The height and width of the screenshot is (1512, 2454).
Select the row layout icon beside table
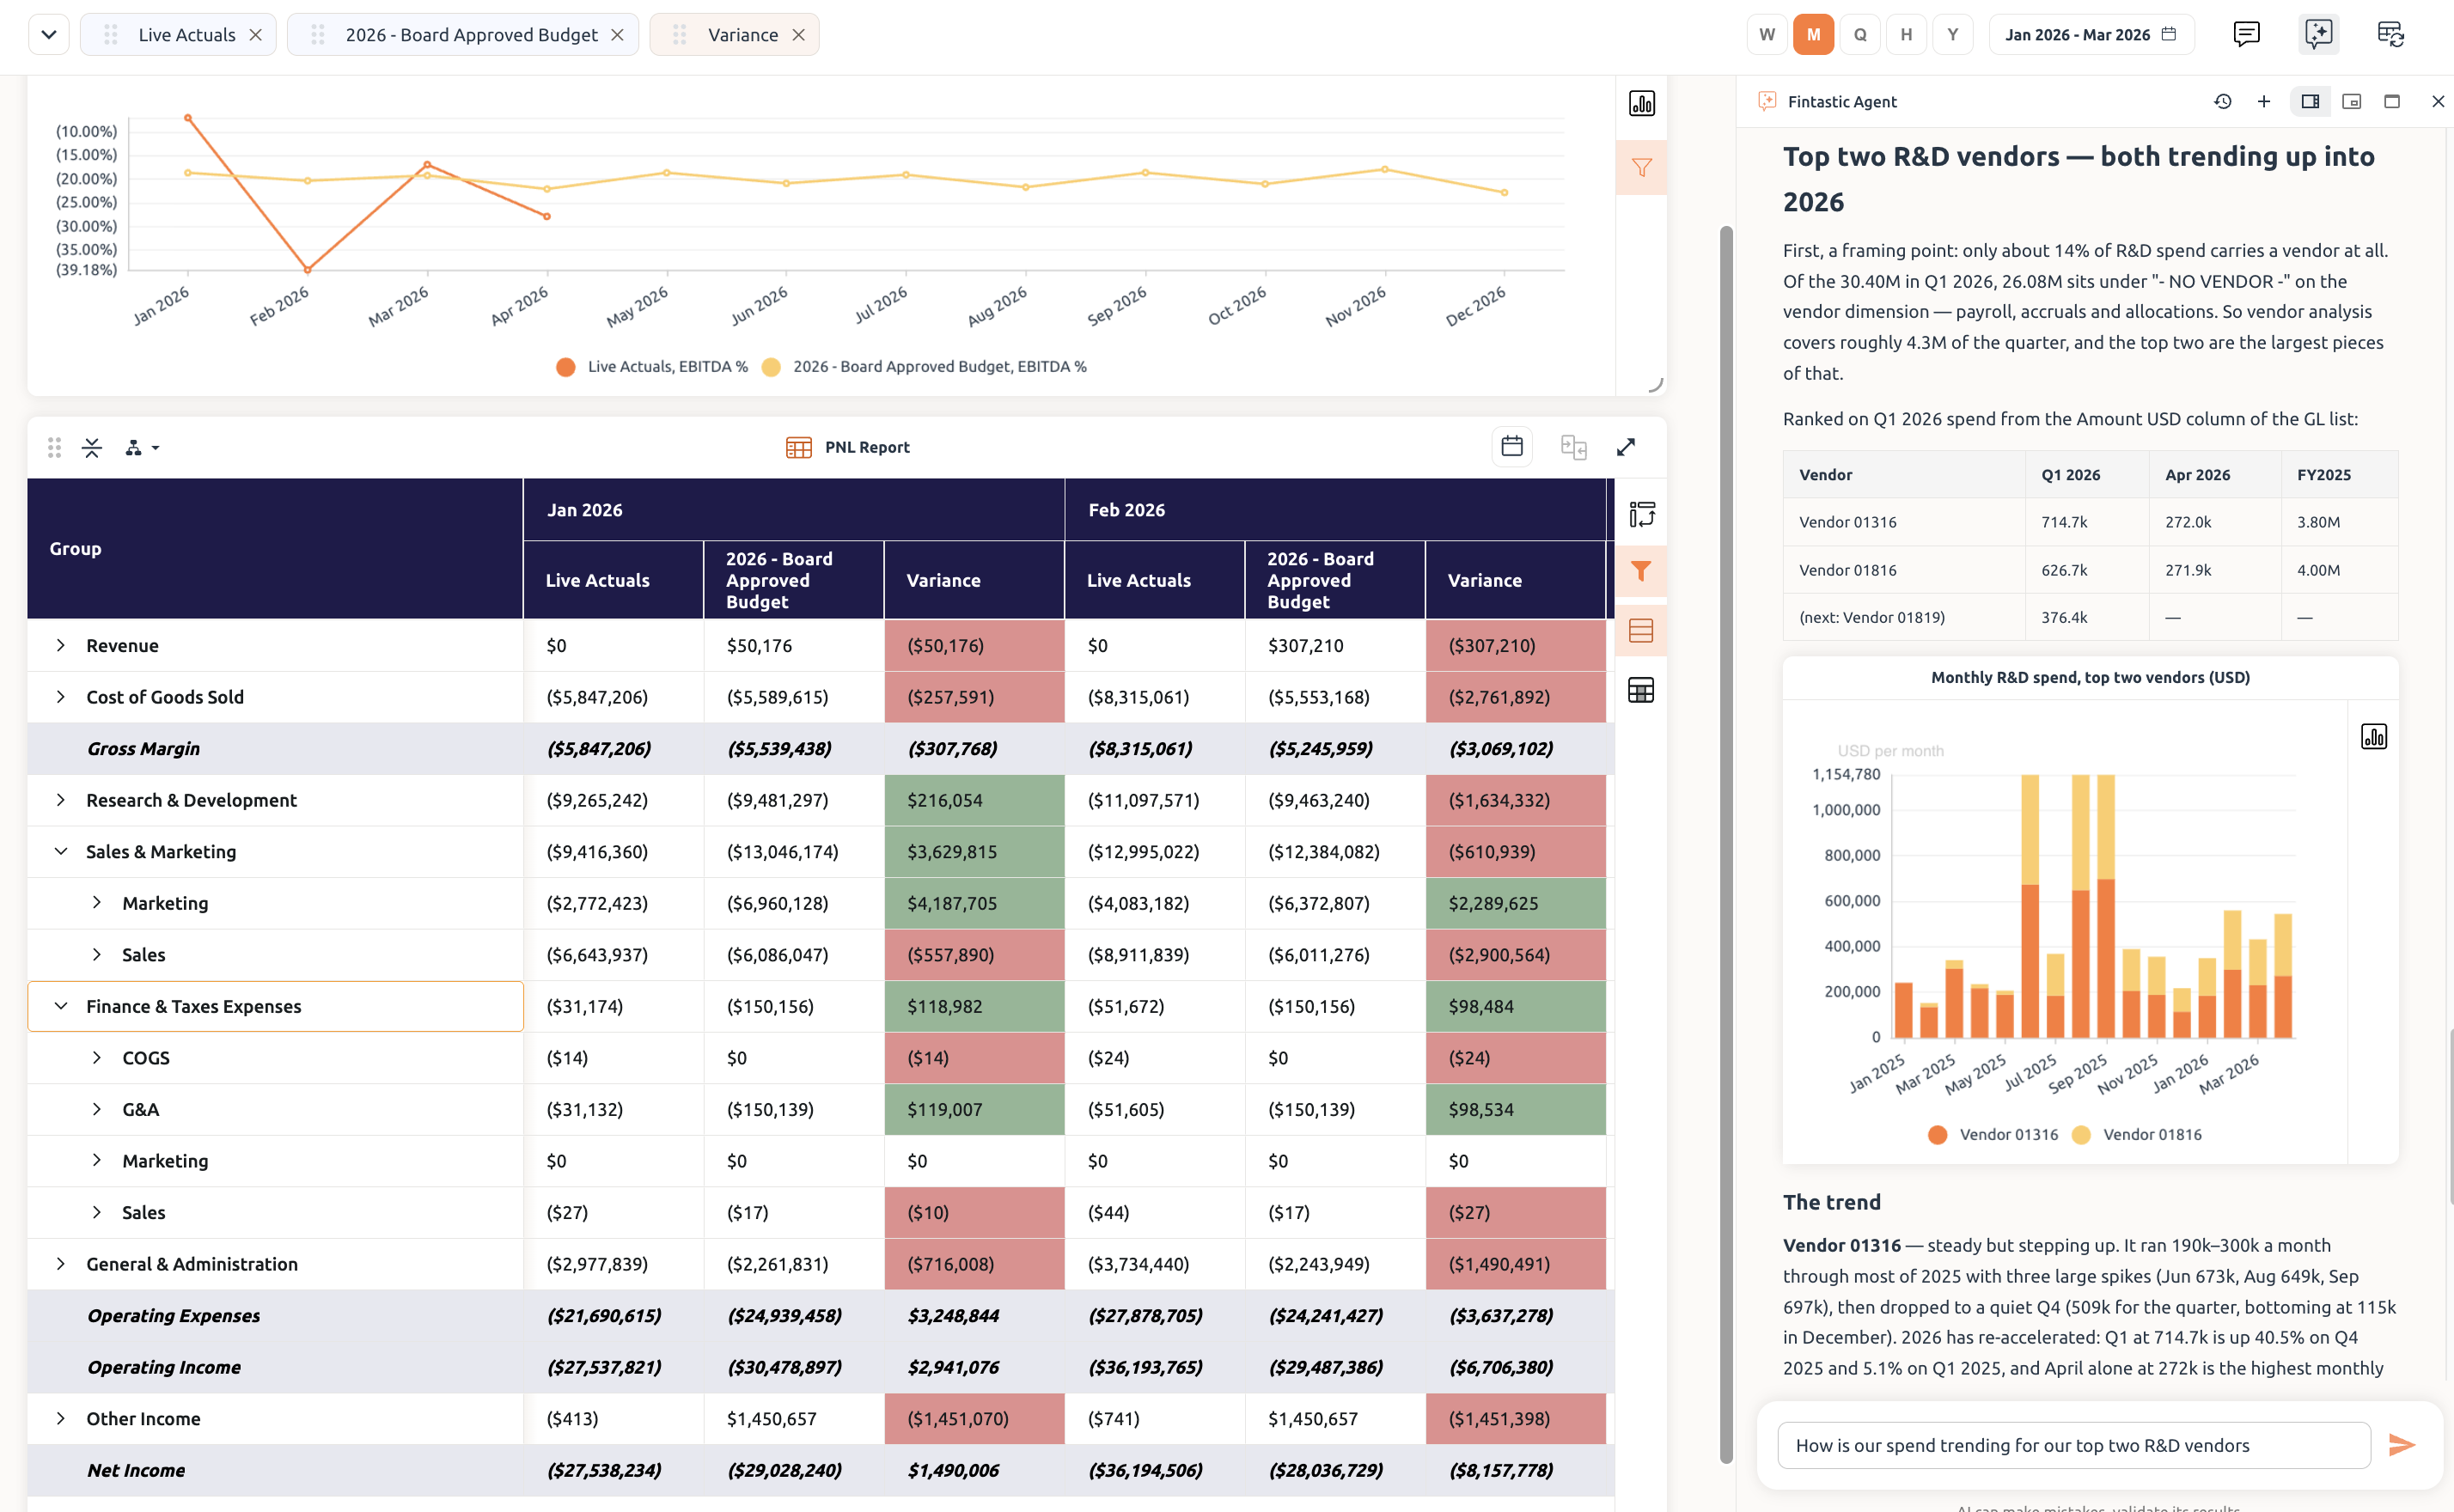tap(1641, 630)
